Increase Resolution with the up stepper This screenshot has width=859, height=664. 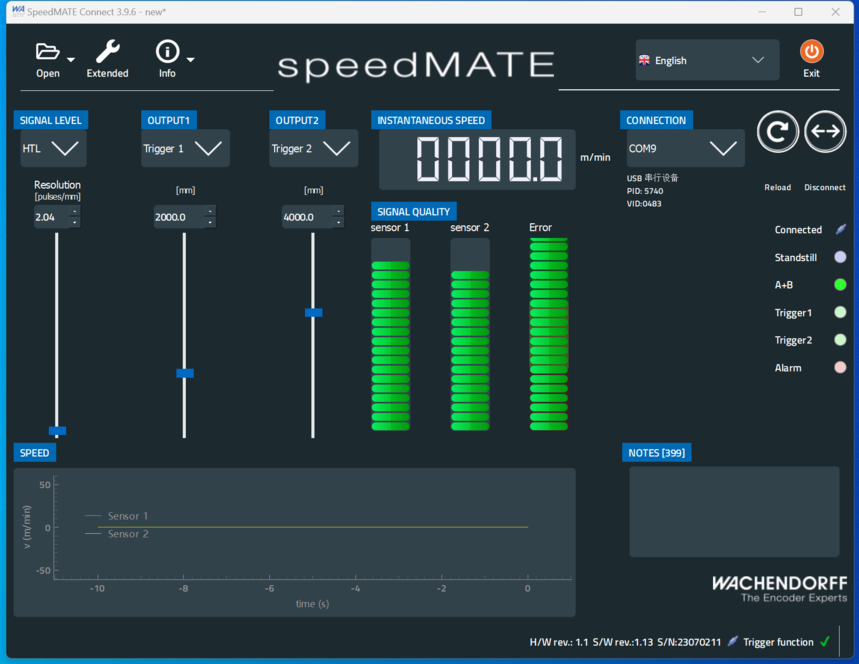point(75,211)
